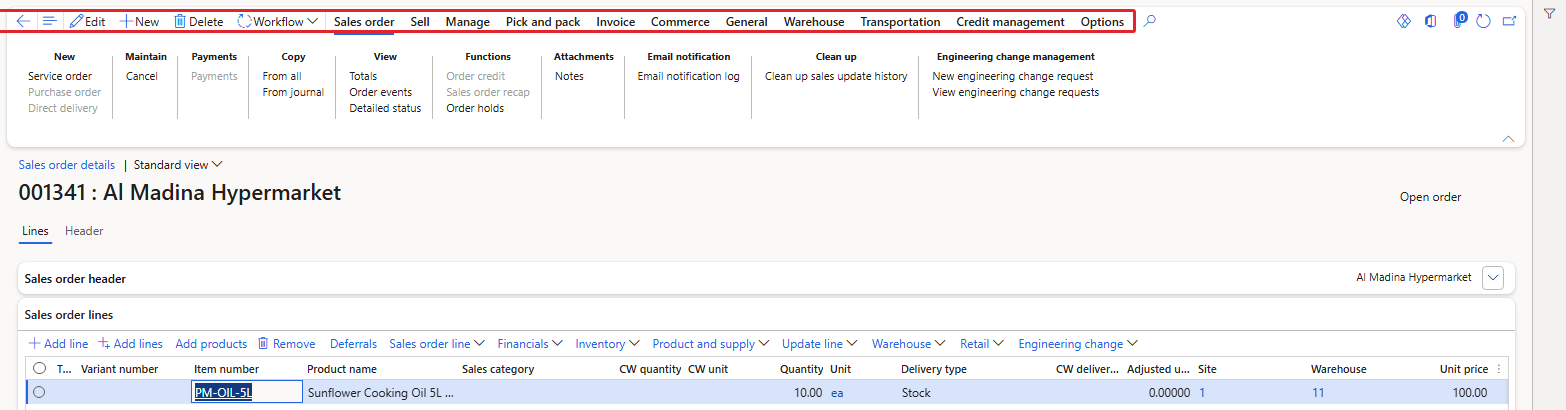Viewport: 1566px width, 410px height.
Task: Expand the Financials menu
Action: 530,344
